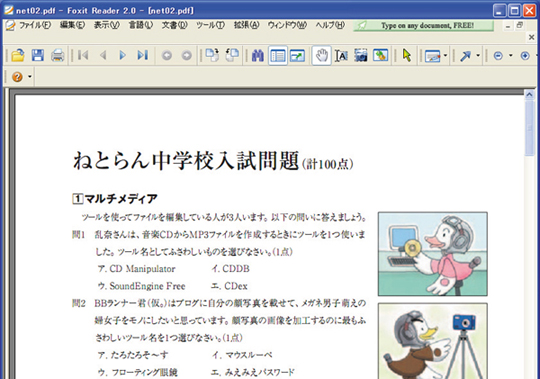Open the 編集(E) menu
The height and width of the screenshot is (379, 540).
click(72, 25)
